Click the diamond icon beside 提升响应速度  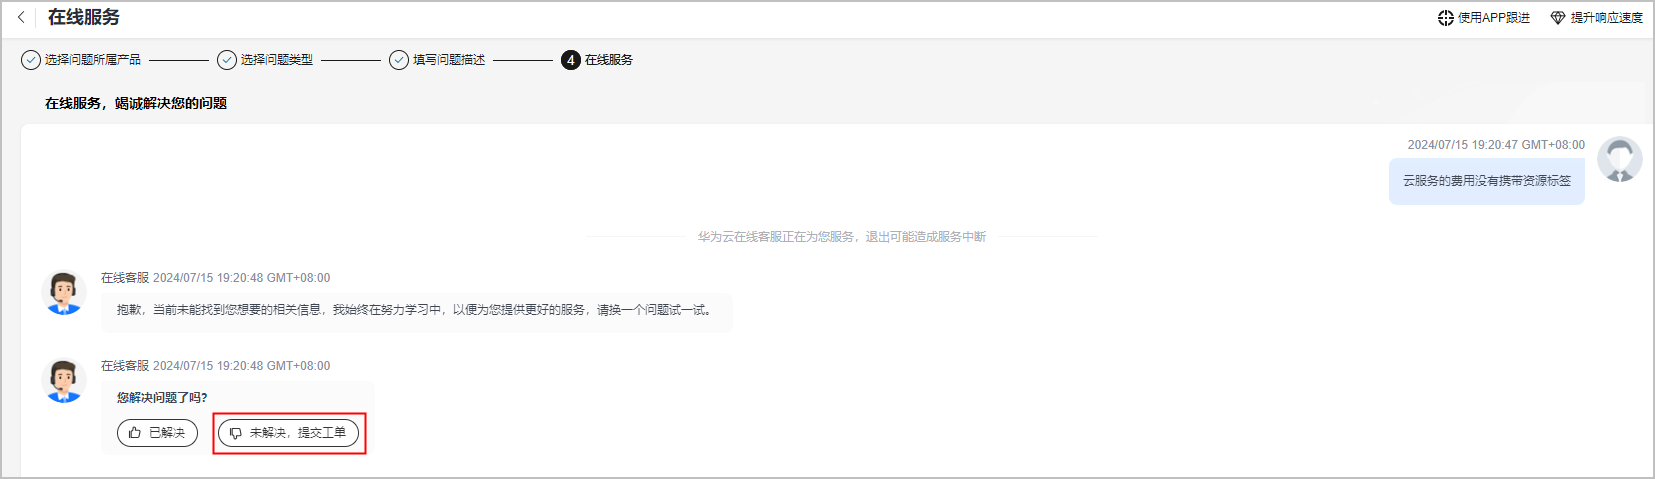coord(1558,18)
